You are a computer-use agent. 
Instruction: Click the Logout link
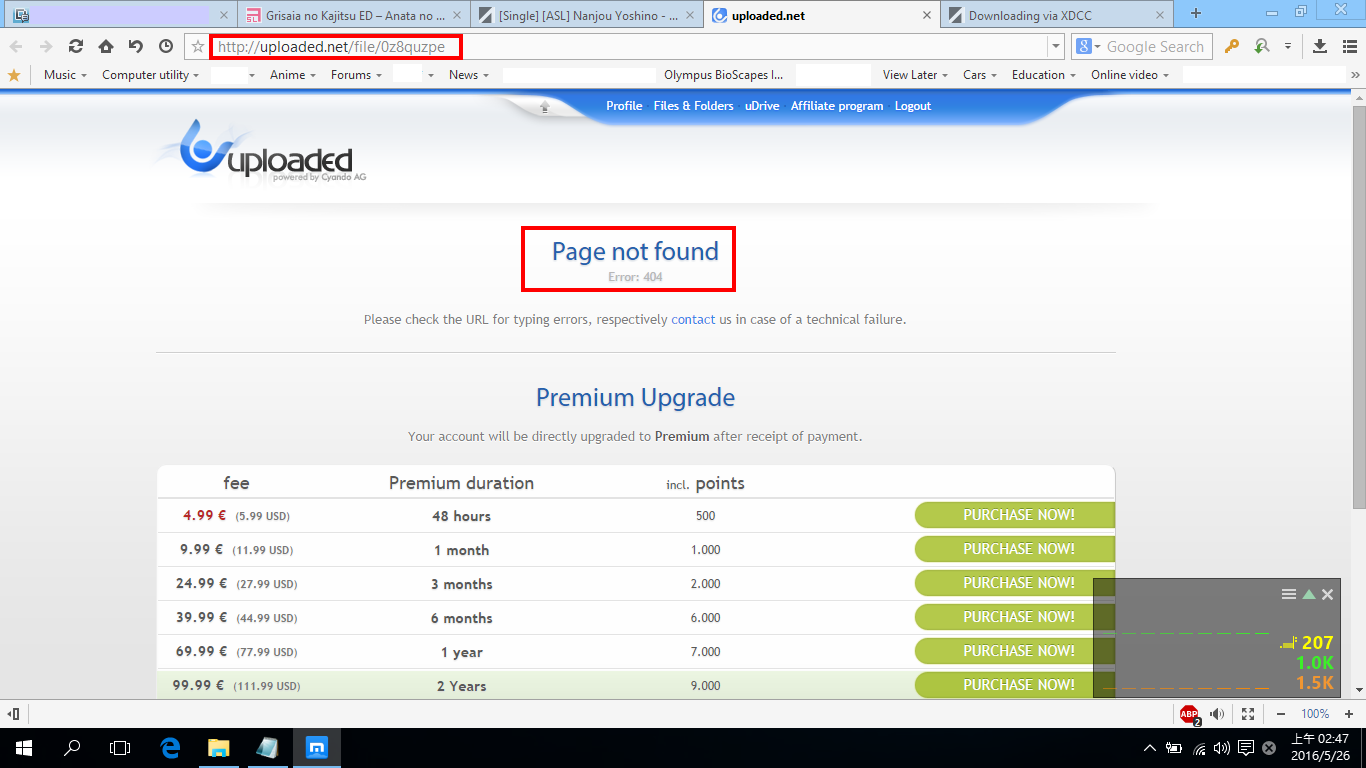tap(913, 106)
